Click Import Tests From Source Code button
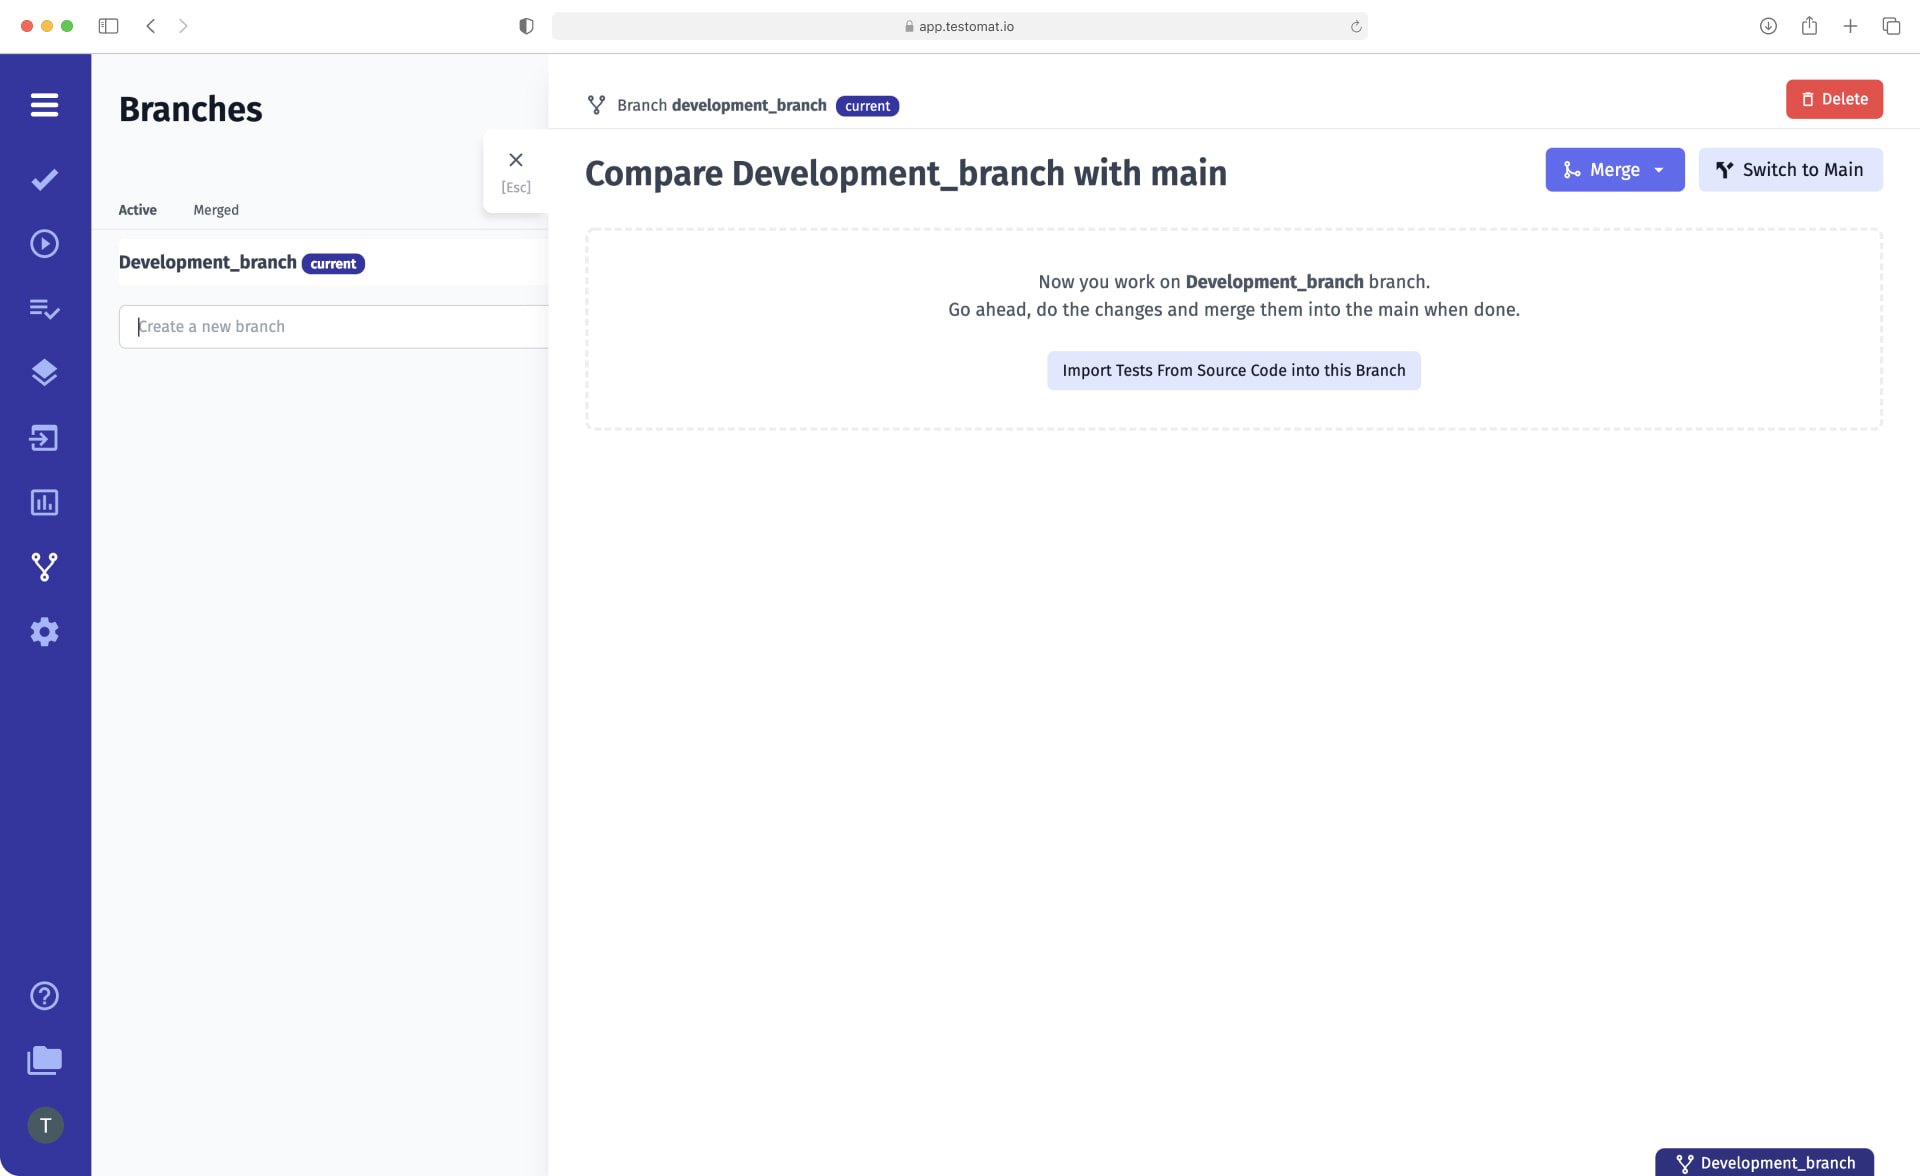The width and height of the screenshot is (1920, 1176). tap(1233, 370)
